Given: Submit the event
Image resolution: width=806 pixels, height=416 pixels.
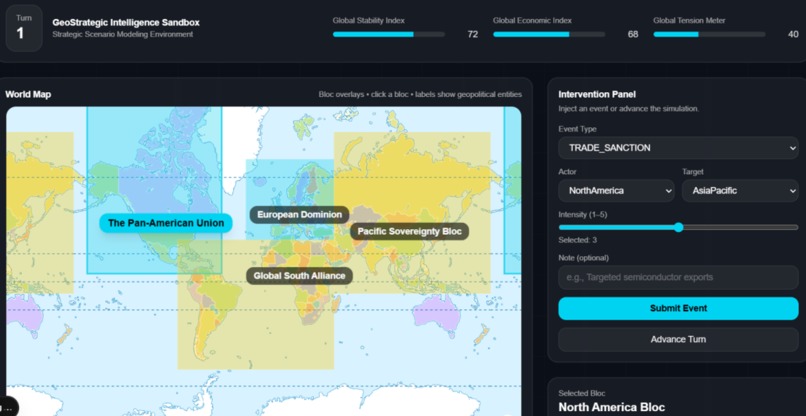Looking at the screenshot, I should click(x=678, y=308).
